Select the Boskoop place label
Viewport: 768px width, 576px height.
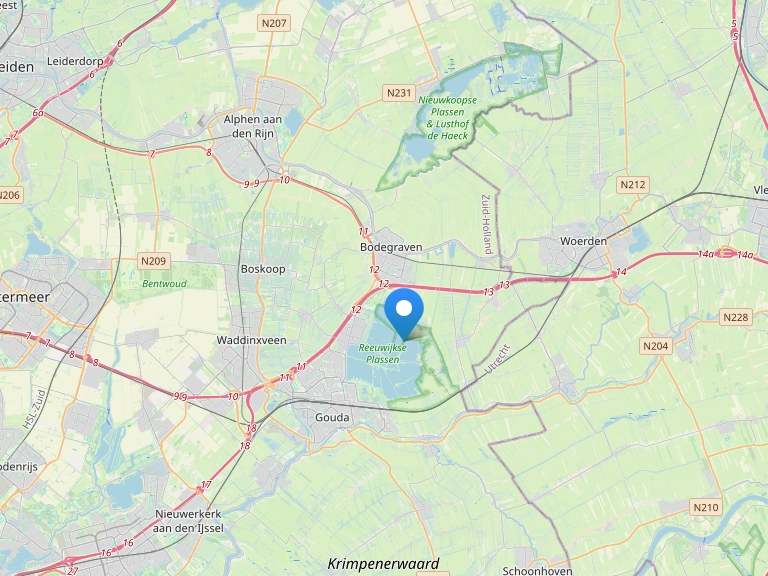pos(263,269)
